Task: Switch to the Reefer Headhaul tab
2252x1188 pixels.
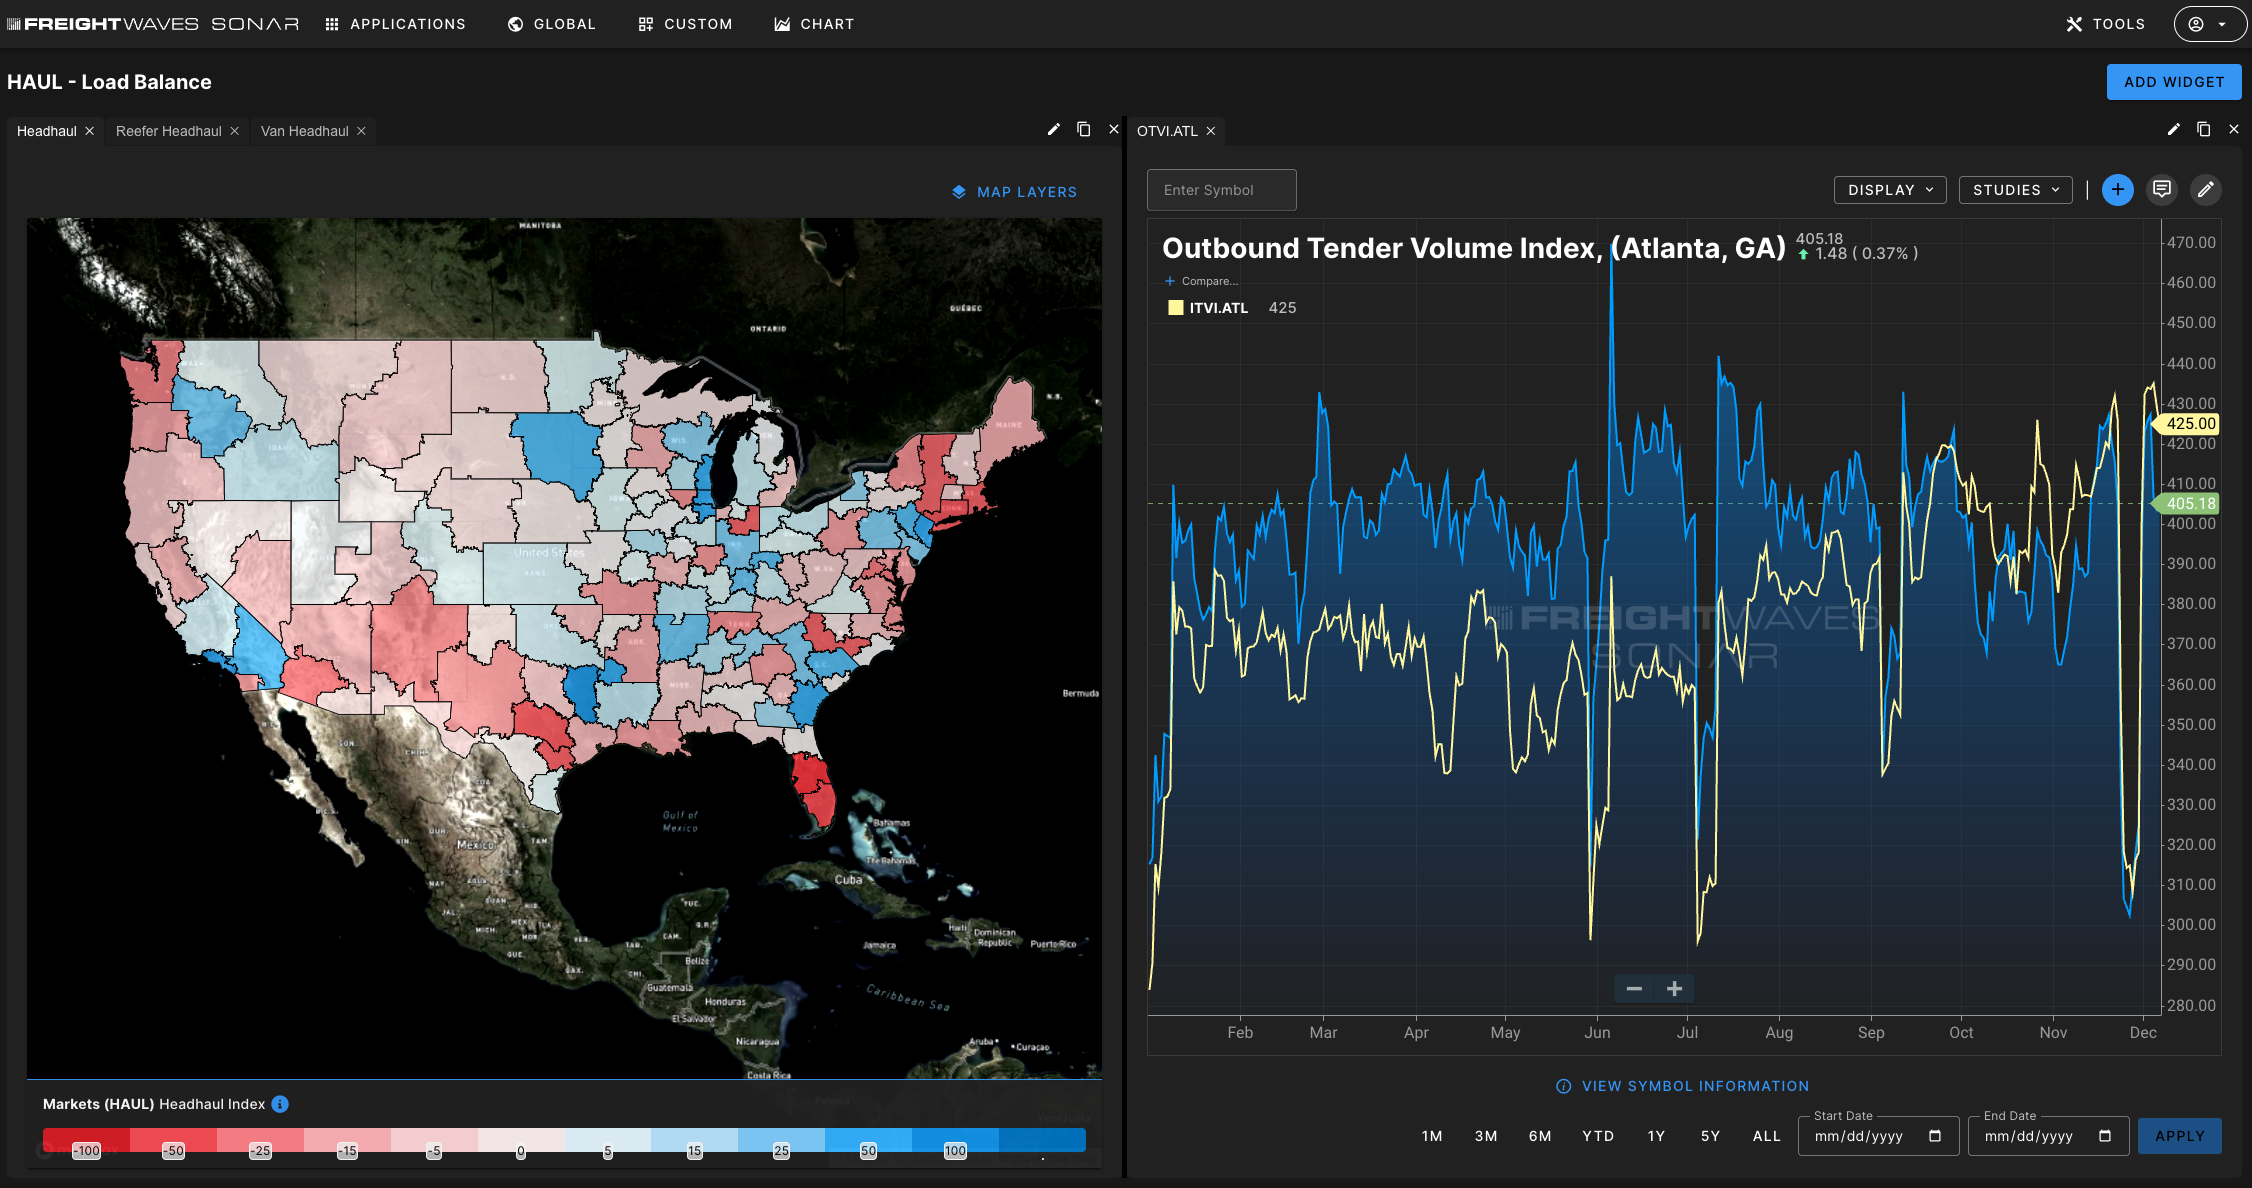Action: point(169,131)
